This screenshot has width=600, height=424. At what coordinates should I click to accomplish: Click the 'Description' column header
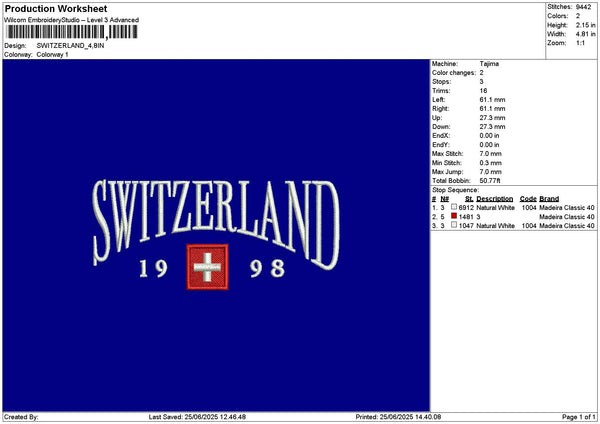pos(494,199)
